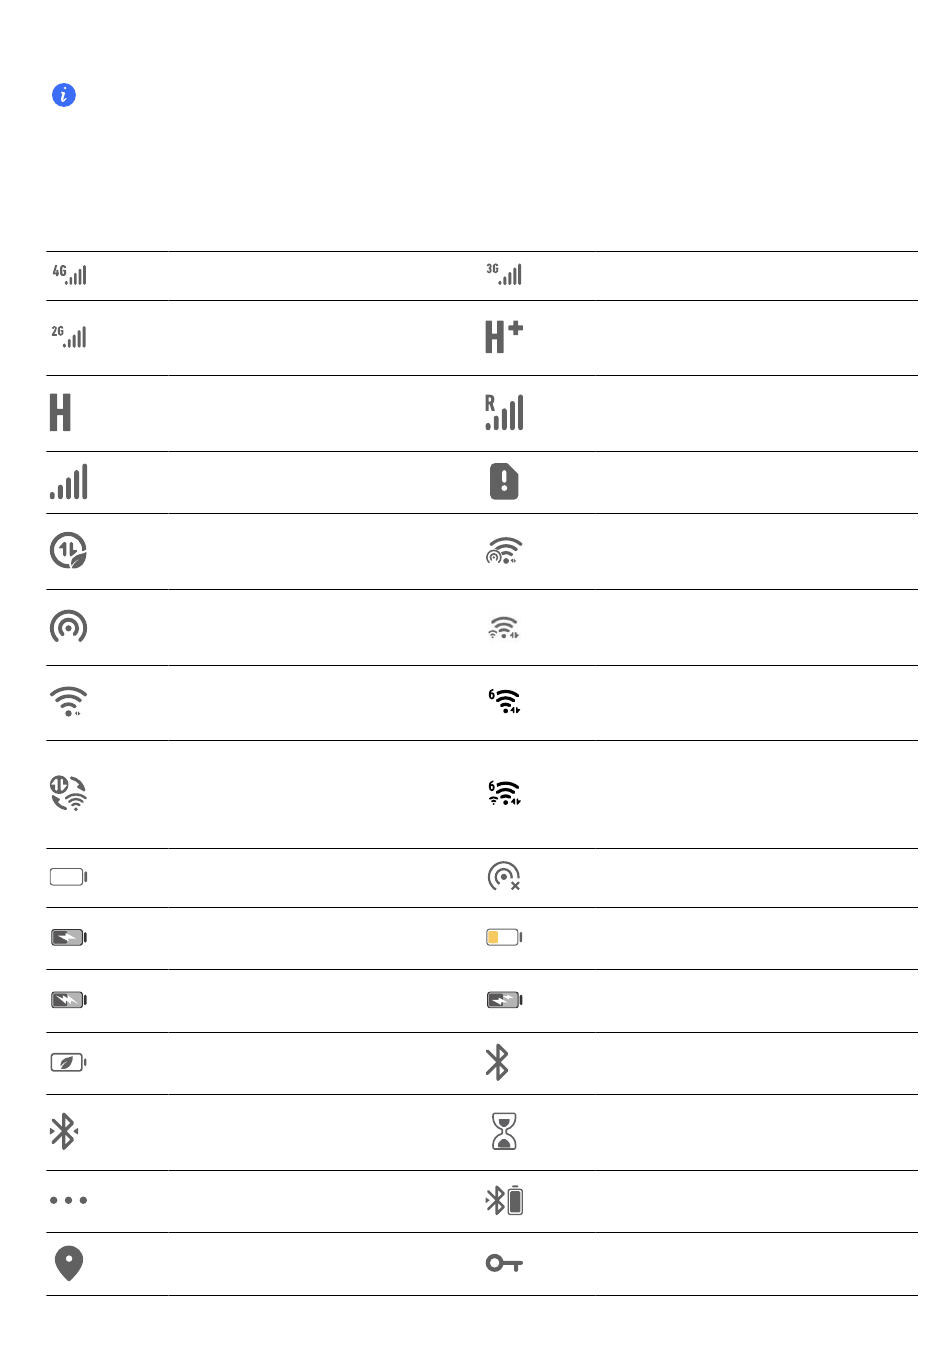
Task: Click the blue info icon
Action: (63, 95)
